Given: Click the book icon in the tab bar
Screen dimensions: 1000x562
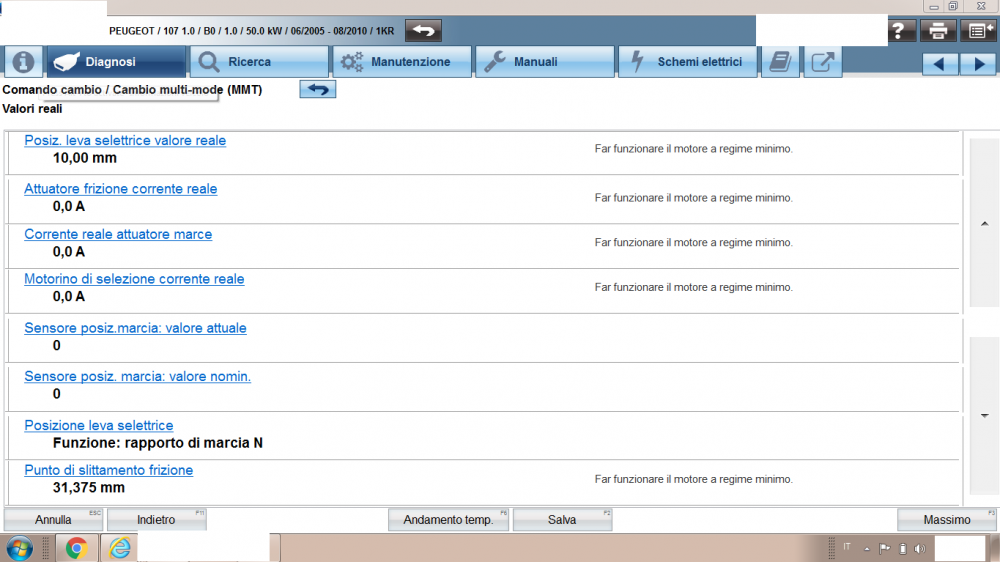Looking at the screenshot, I should 780,62.
